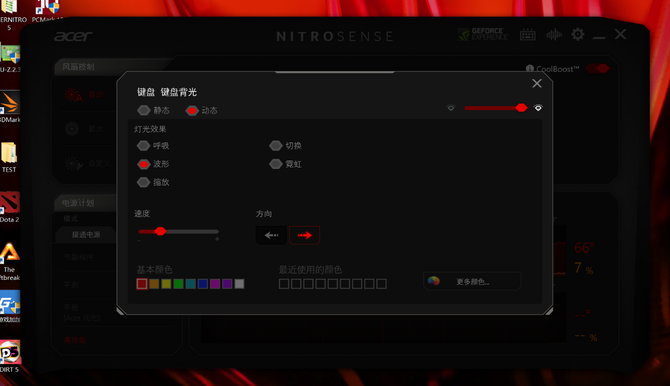Pick the blue basic color swatch
The image size is (670, 386).
pos(203,283)
